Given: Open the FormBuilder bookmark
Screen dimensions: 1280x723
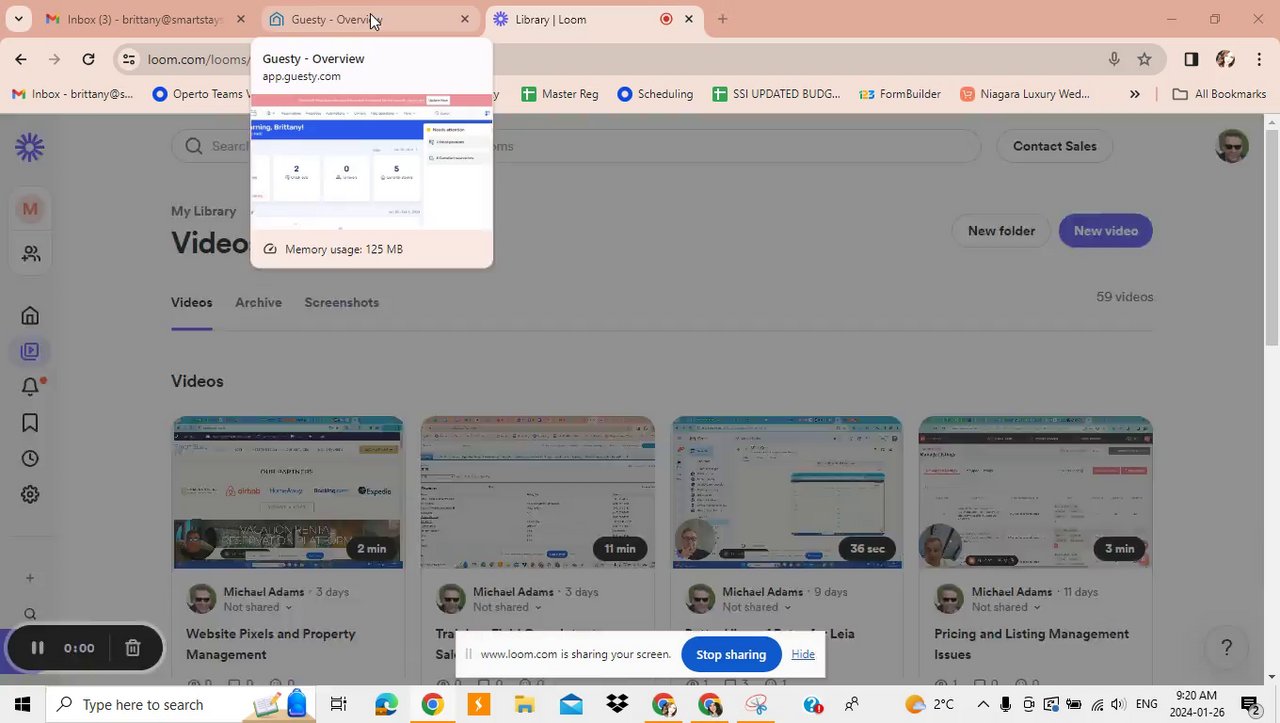Looking at the screenshot, I should pyautogui.click(x=900, y=94).
